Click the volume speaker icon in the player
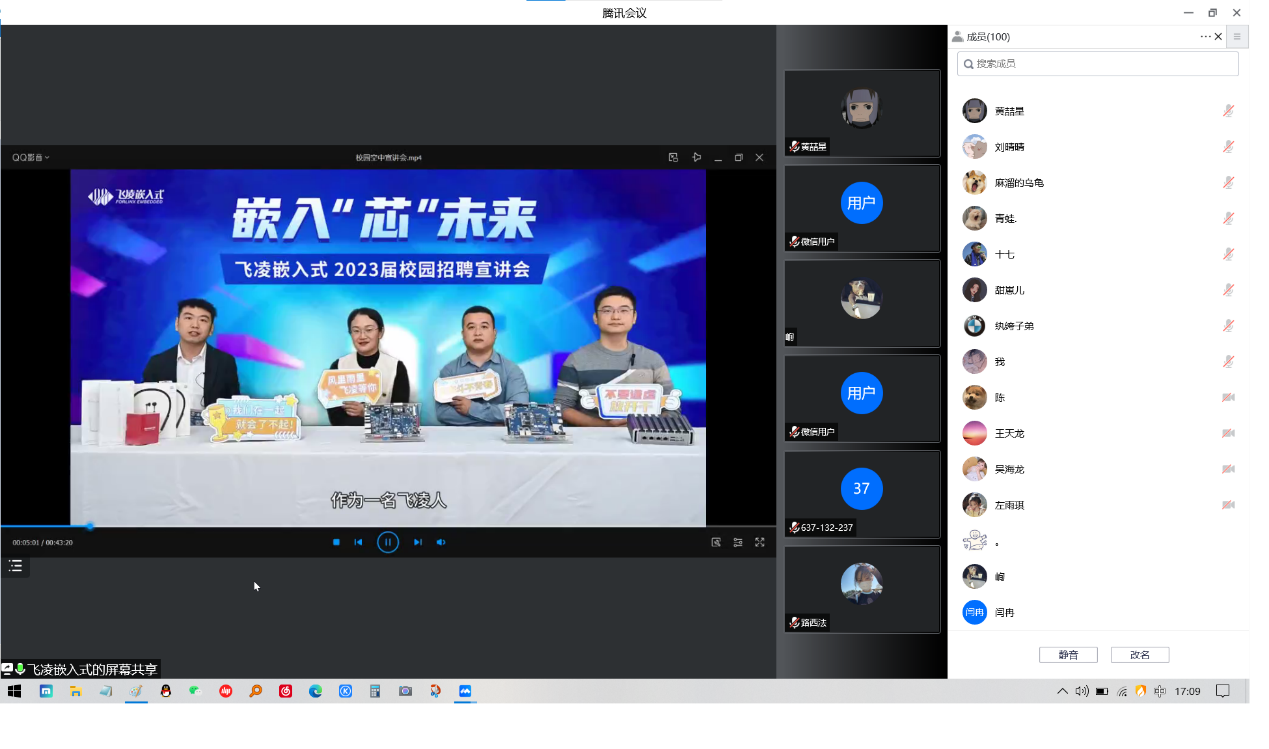 point(441,542)
